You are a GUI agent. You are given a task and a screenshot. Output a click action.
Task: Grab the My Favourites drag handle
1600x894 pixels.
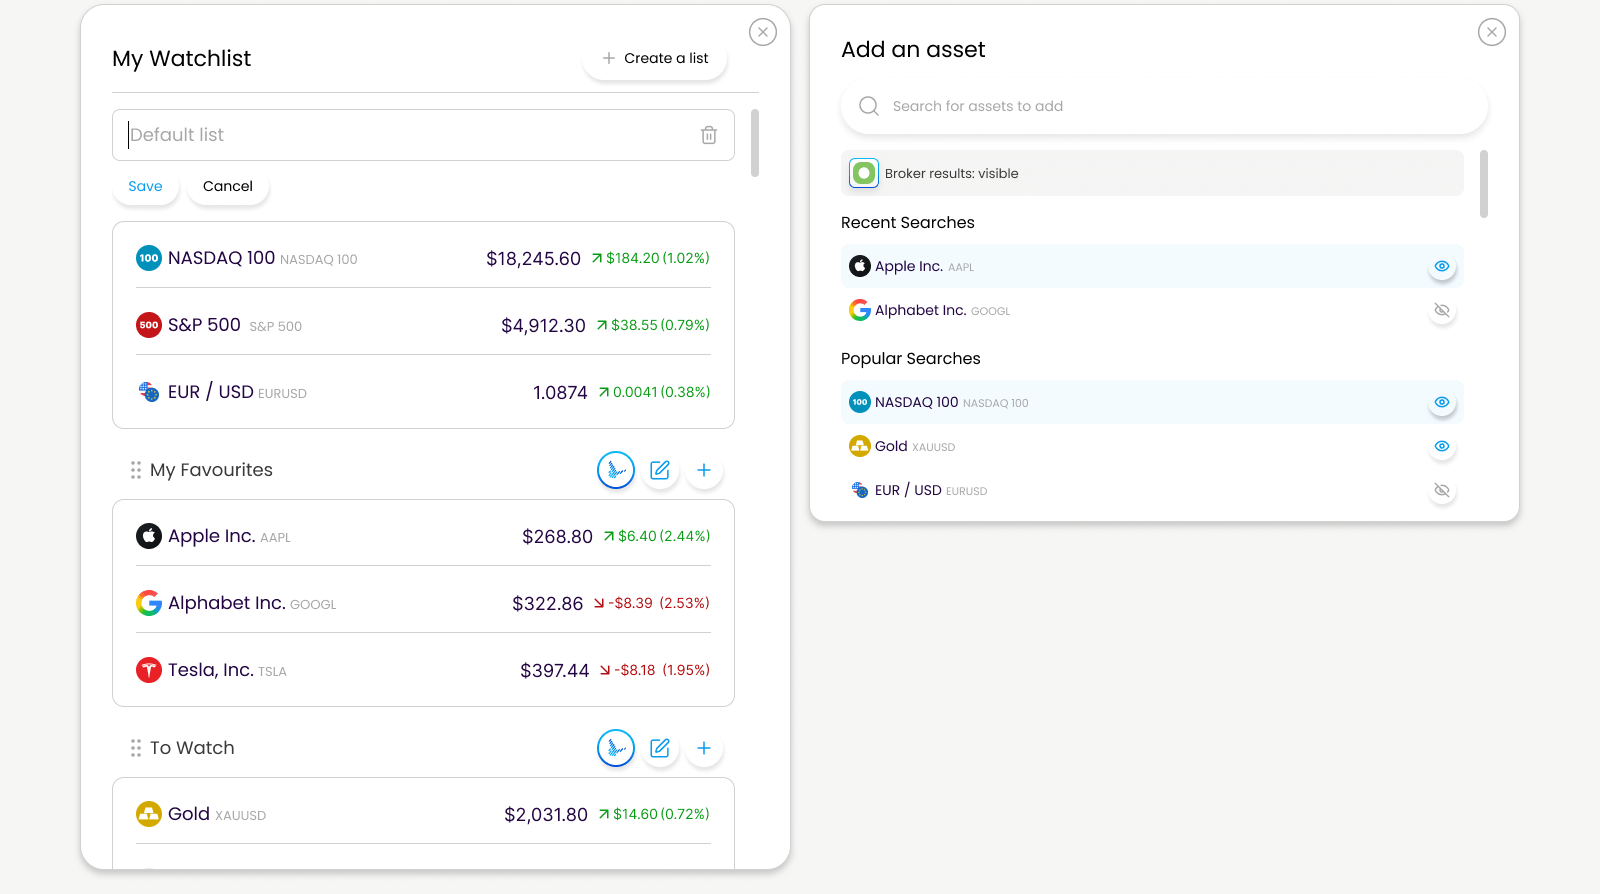tap(136, 470)
